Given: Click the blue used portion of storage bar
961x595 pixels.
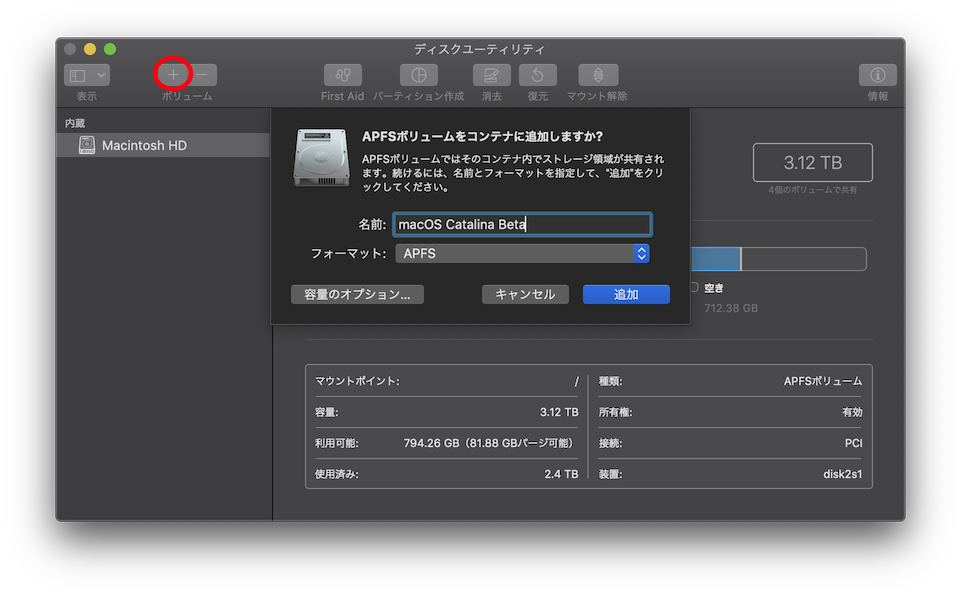Looking at the screenshot, I should coord(715,259).
